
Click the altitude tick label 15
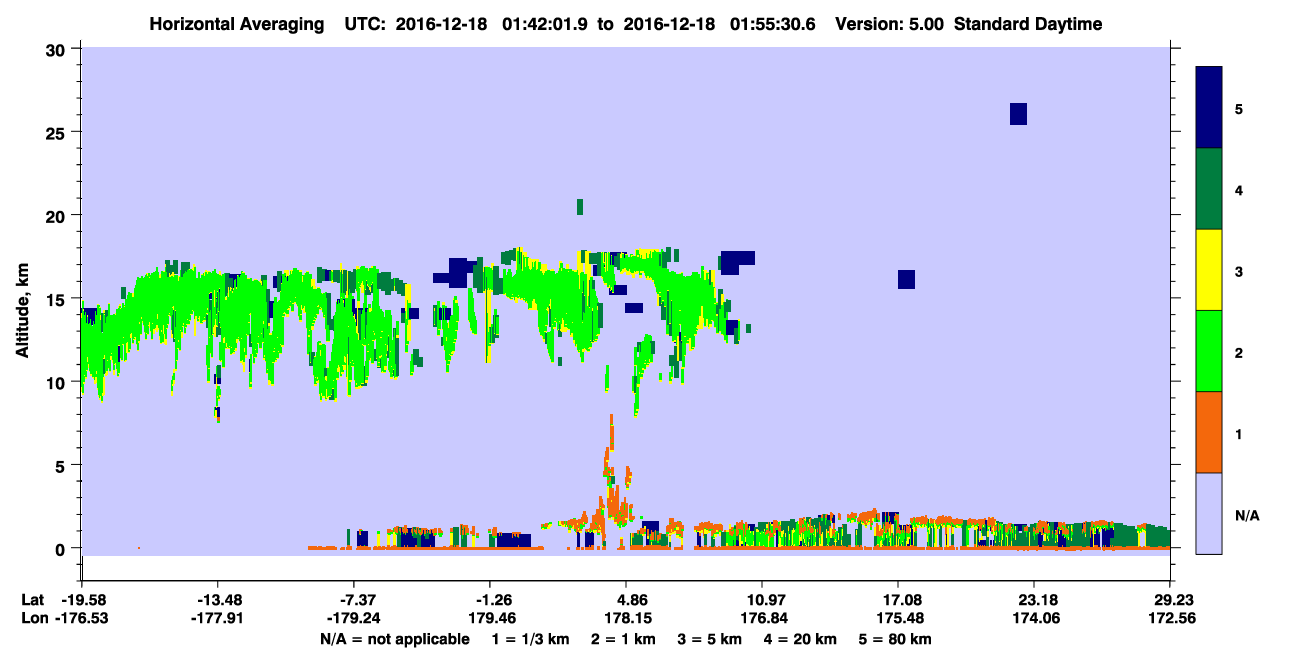(x=57, y=299)
